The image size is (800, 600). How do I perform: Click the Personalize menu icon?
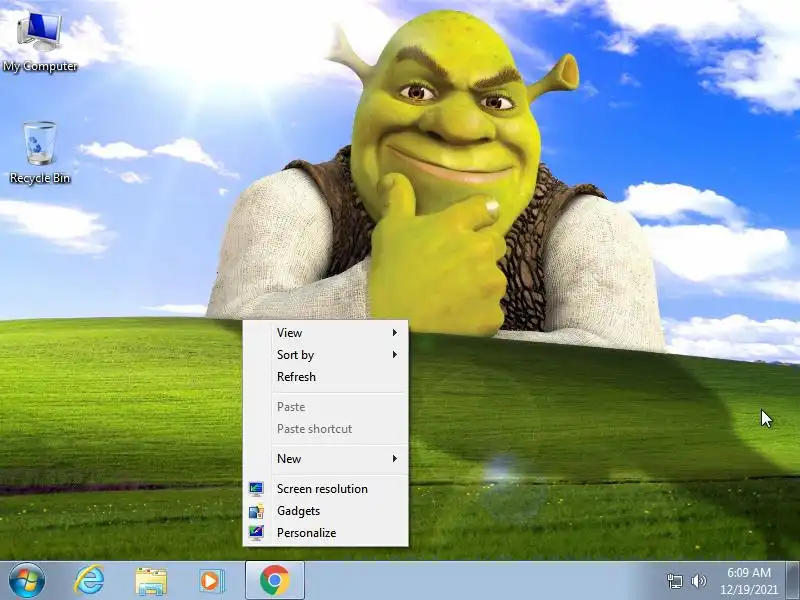[x=256, y=533]
